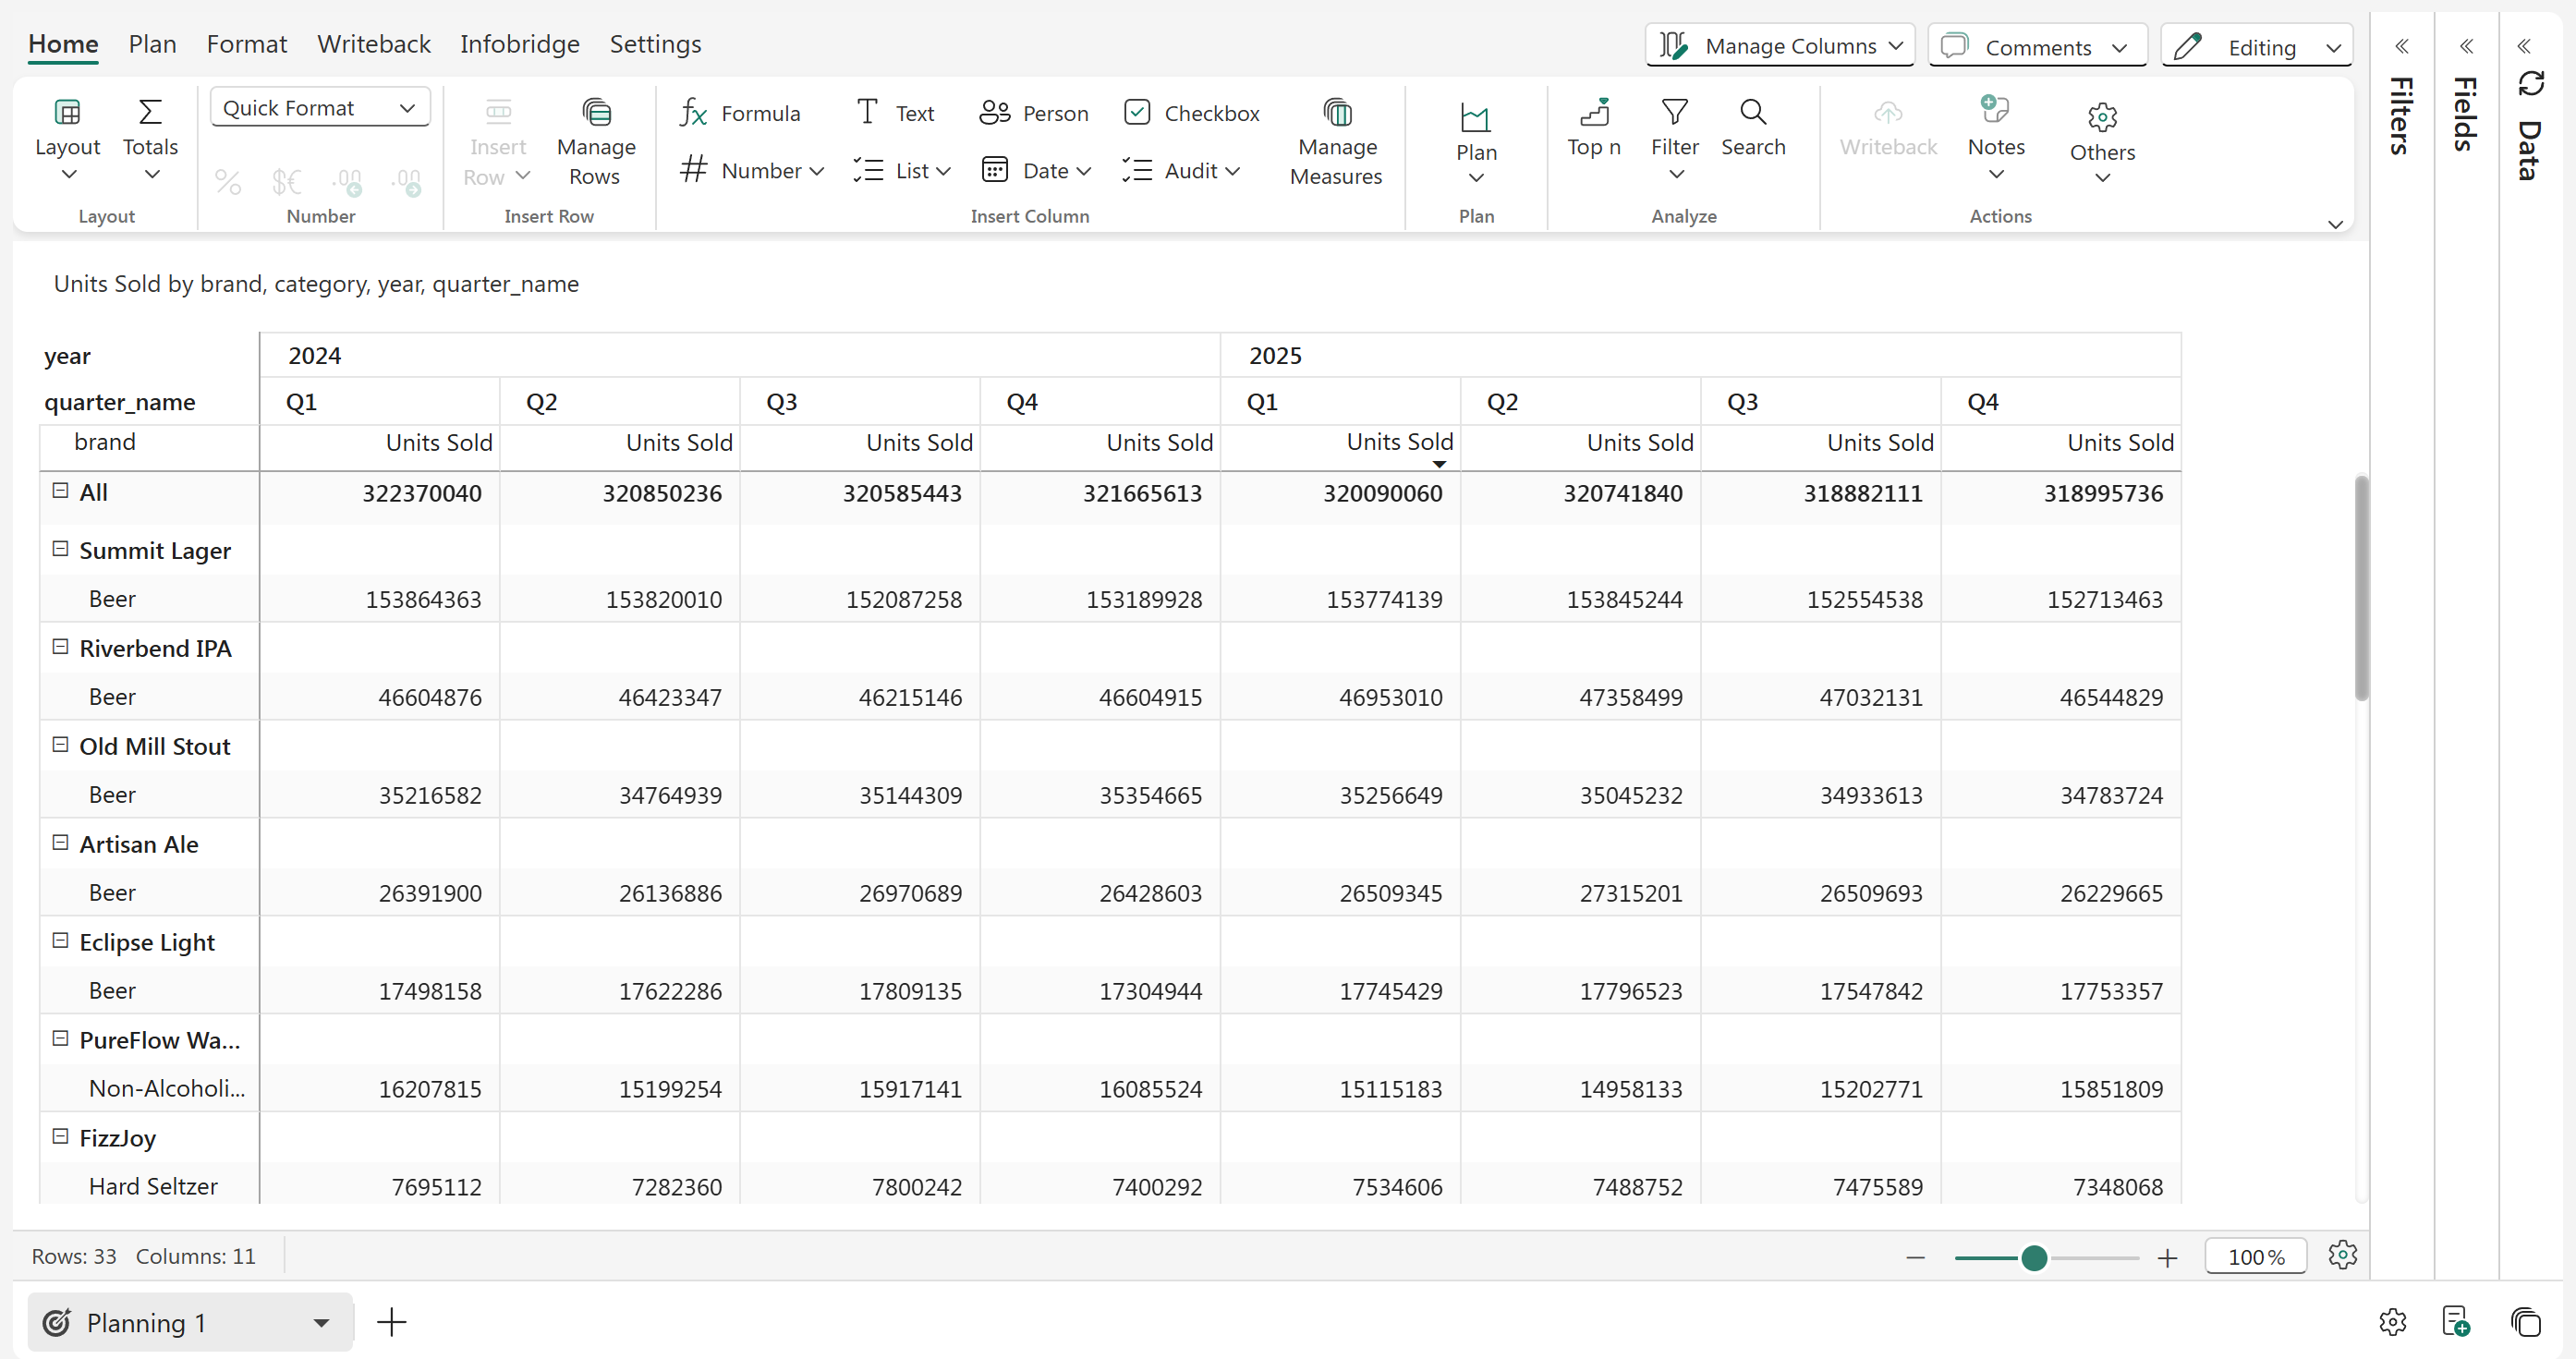Click the refresh Data icon
Image resolution: width=2576 pixels, height=1359 pixels.
coord(2530,84)
